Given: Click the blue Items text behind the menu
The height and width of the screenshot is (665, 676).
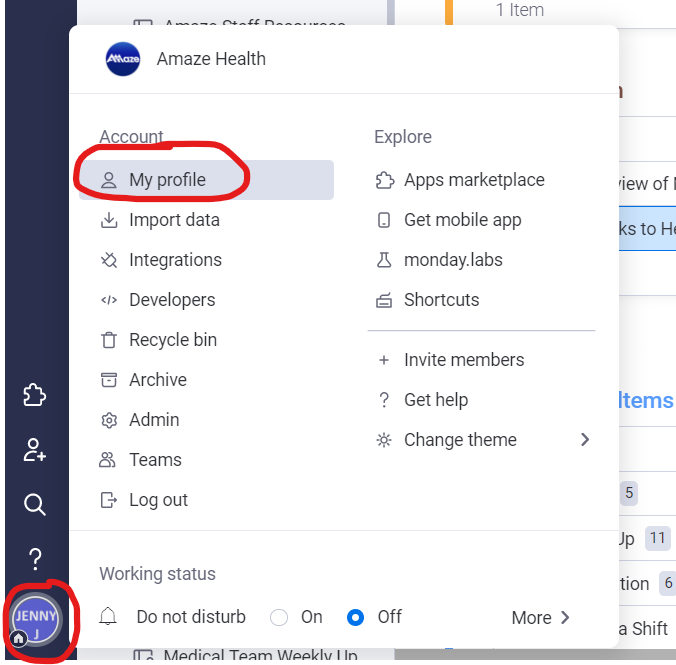Looking at the screenshot, I should (x=645, y=400).
